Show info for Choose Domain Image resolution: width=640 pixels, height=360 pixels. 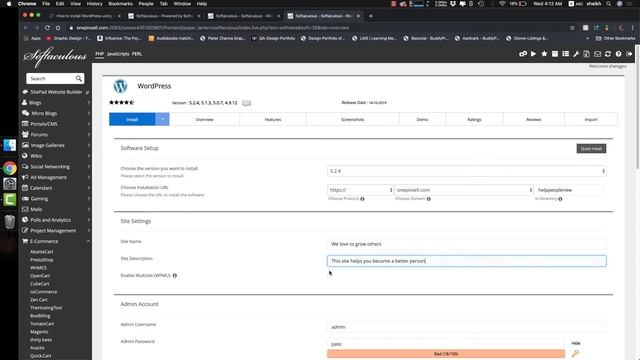pos(429,199)
